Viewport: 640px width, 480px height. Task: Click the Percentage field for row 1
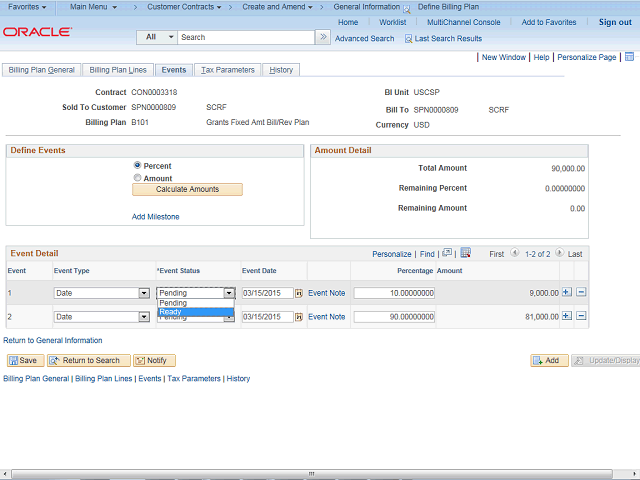[394, 293]
